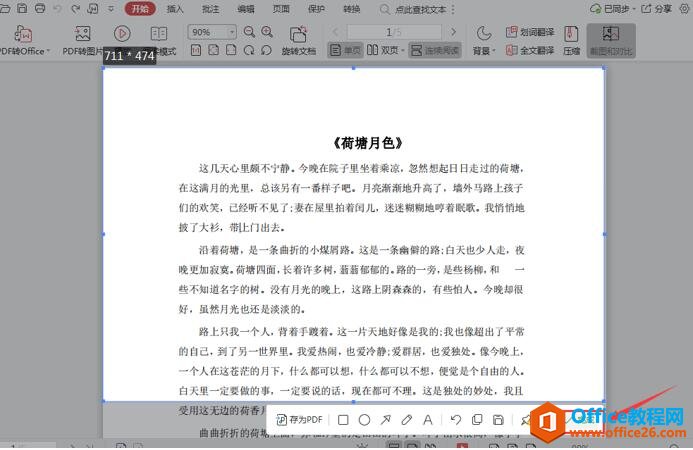693x450 pixels.
Task: Click the rotate counterclockwise icon
Action: [266, 50]
